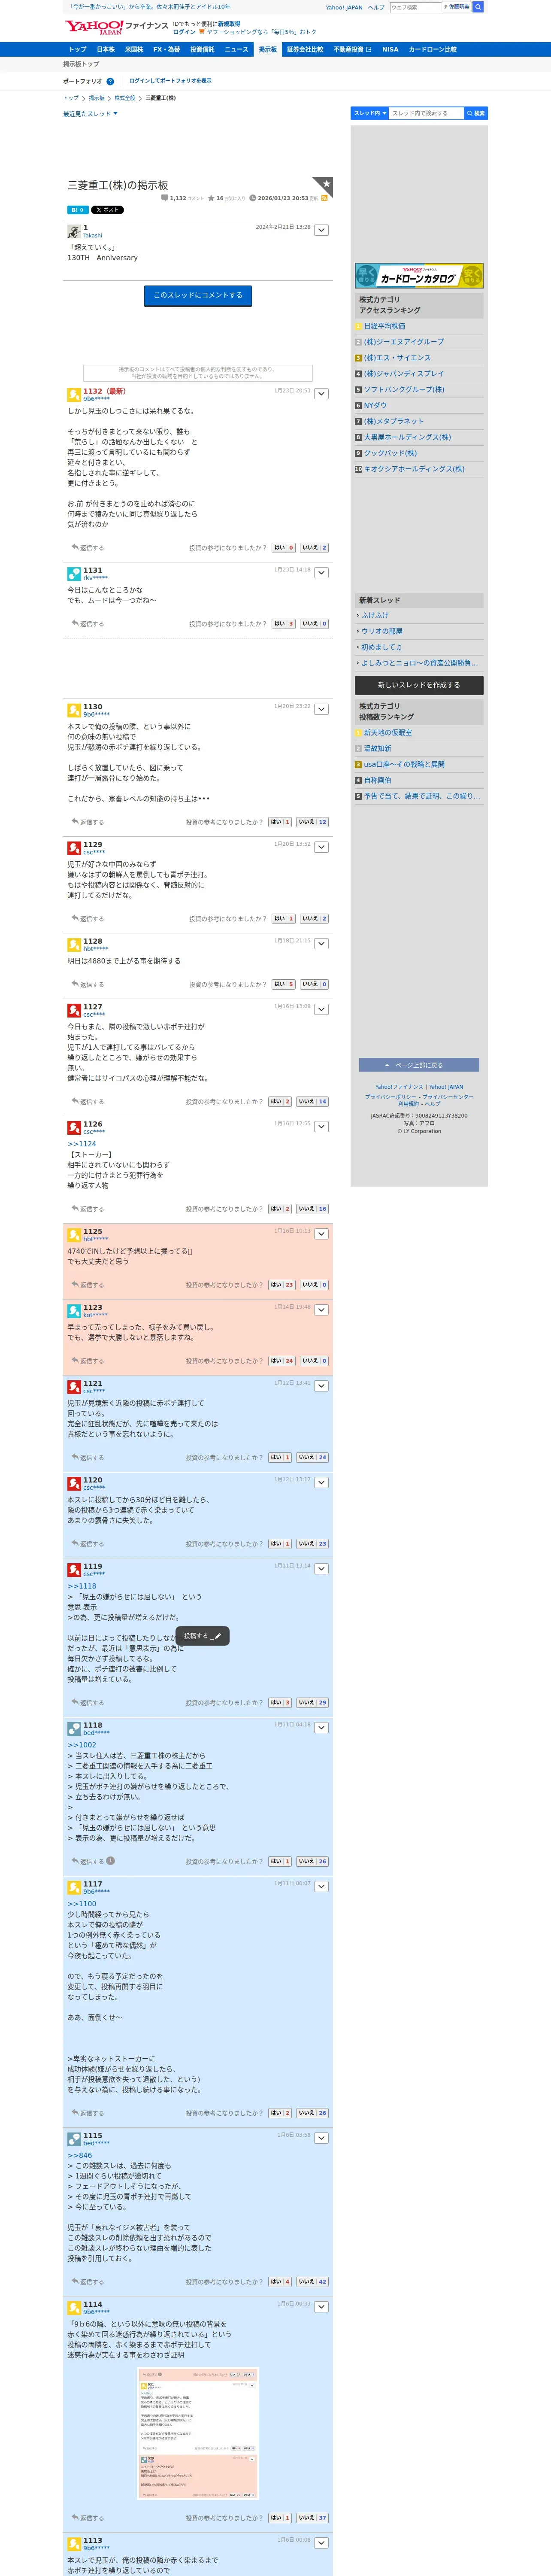
Task: Click このスレッドにコメントする button
Action: pos(198,295)
